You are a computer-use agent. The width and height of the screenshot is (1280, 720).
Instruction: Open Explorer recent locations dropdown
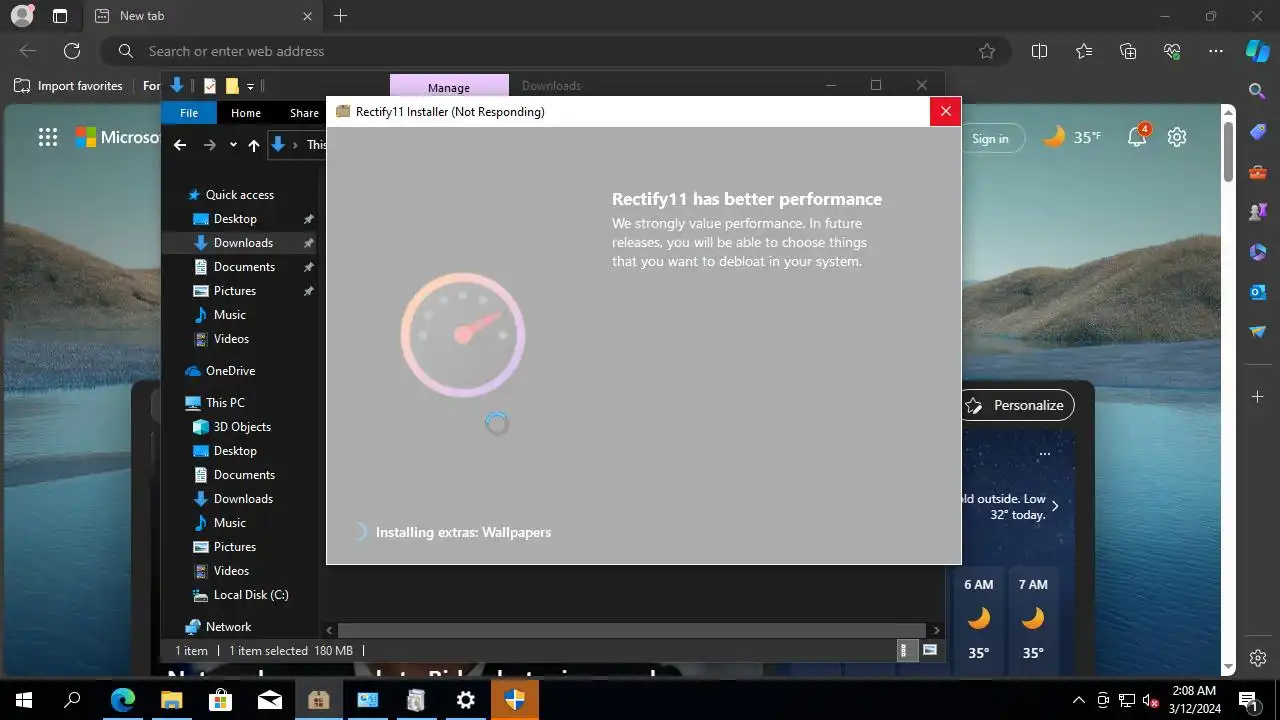(233, 145)
